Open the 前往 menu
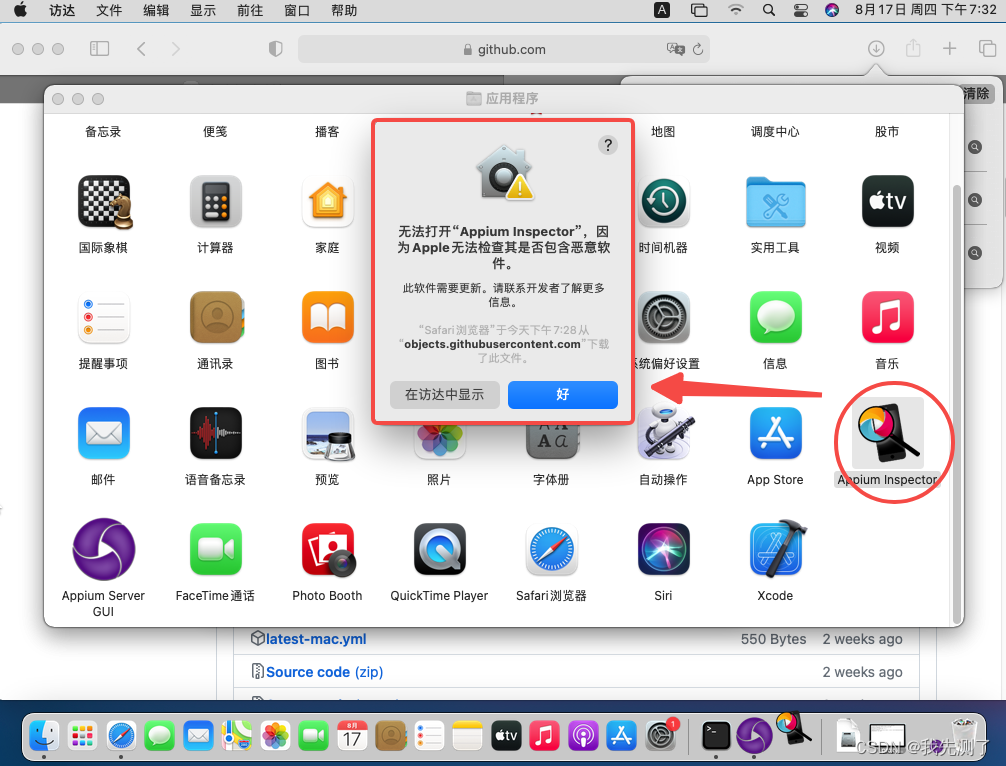Screen dimensions: 1006x766 [250, 11]
